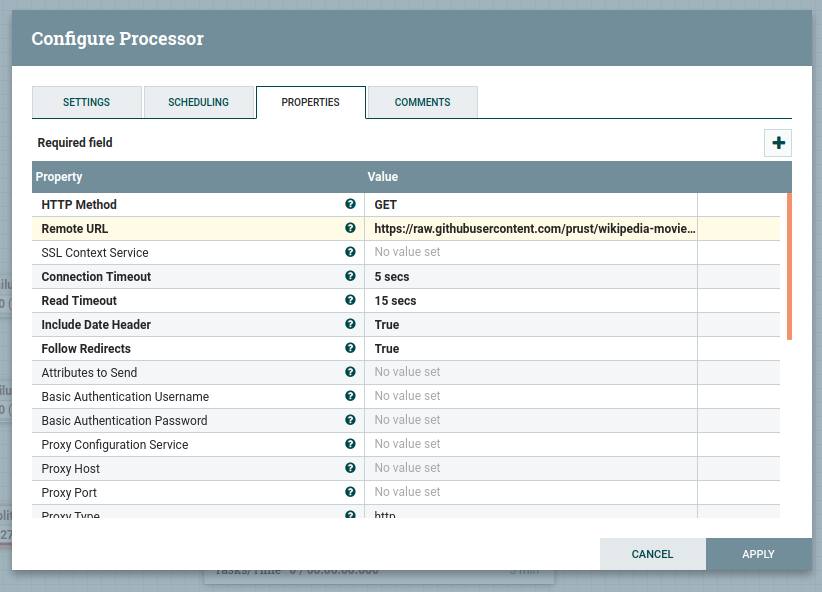Click help icon next to HTTP Method
The image size is (822, 592).
[350, 204]
